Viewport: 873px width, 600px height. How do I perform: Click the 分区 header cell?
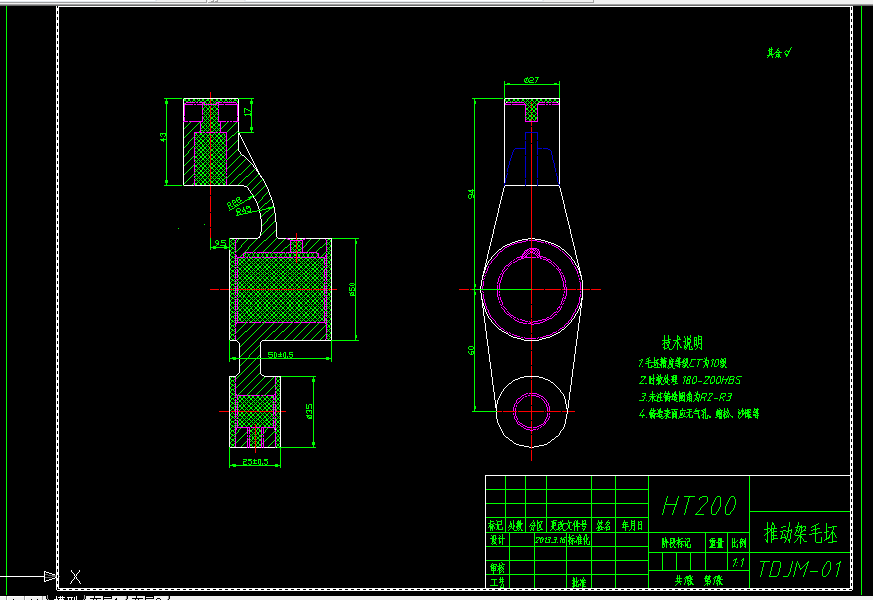pyautogui.click(x=536, y=525)
